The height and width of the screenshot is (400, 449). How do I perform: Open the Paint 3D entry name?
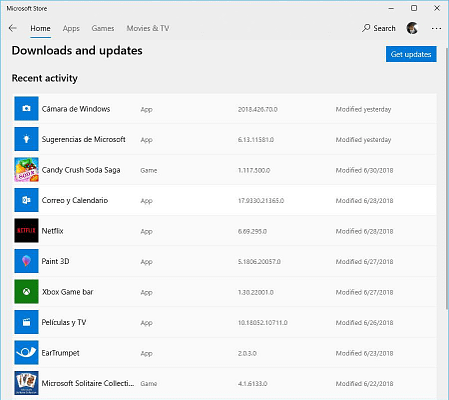coord(55,261)
